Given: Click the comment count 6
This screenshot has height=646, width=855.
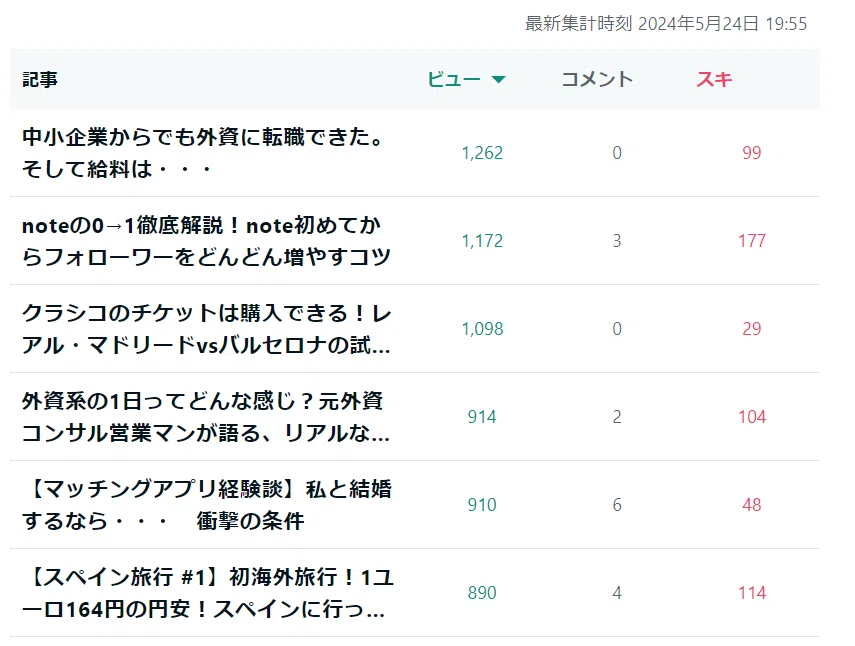Looking at the screenshot, I should coord(617,505).
